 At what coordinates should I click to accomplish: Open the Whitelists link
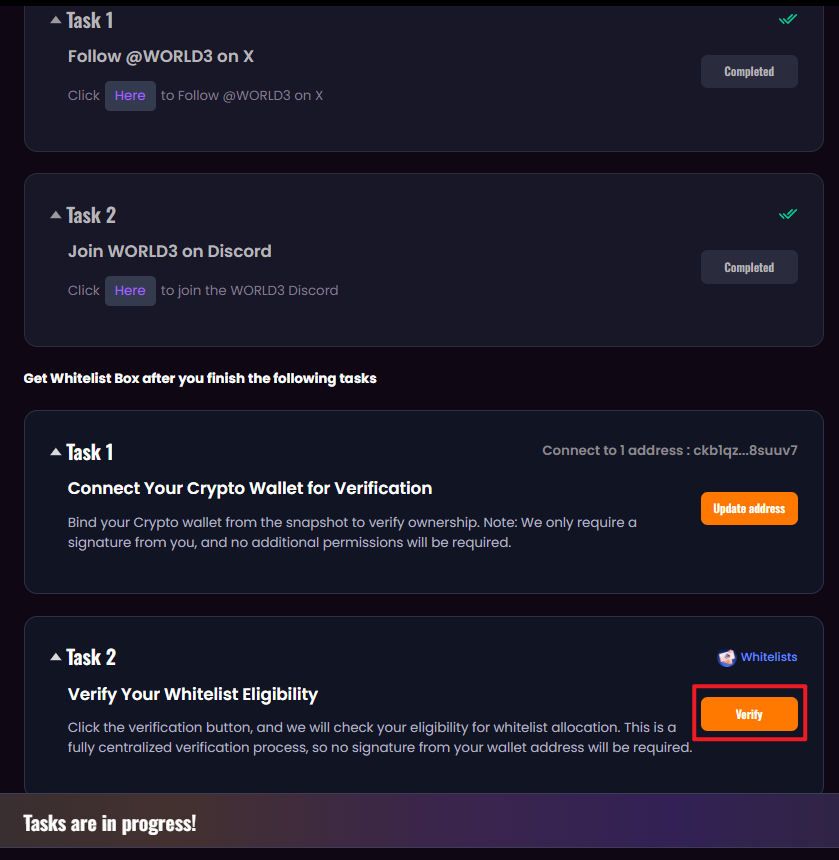coord(768,657)
